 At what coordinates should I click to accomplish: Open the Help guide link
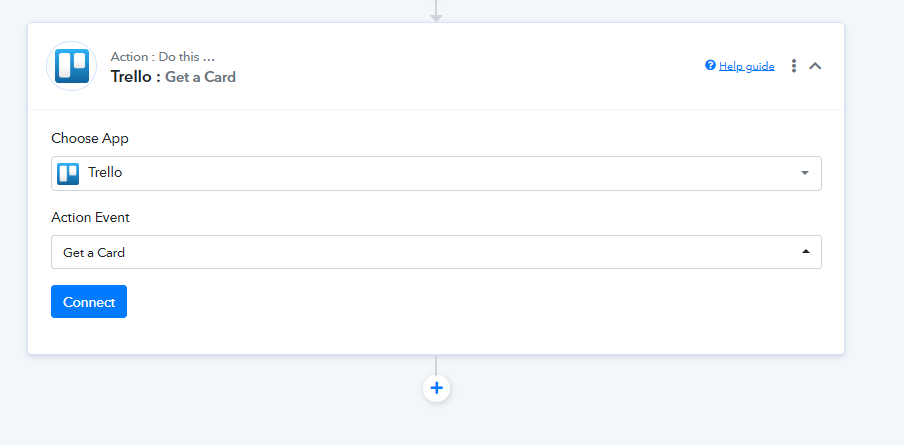[x=747, y=66]
